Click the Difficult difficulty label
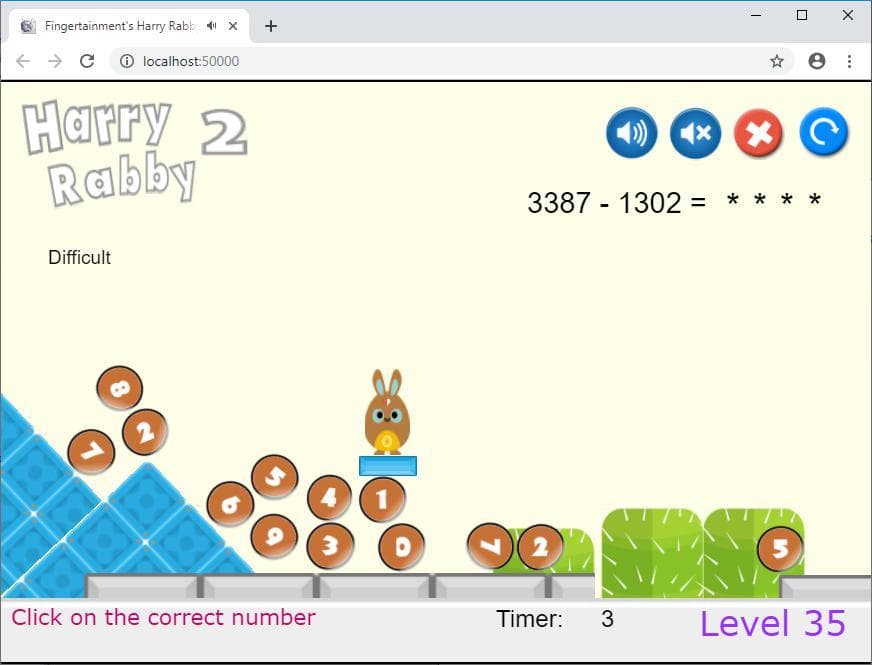 [80, 257]
